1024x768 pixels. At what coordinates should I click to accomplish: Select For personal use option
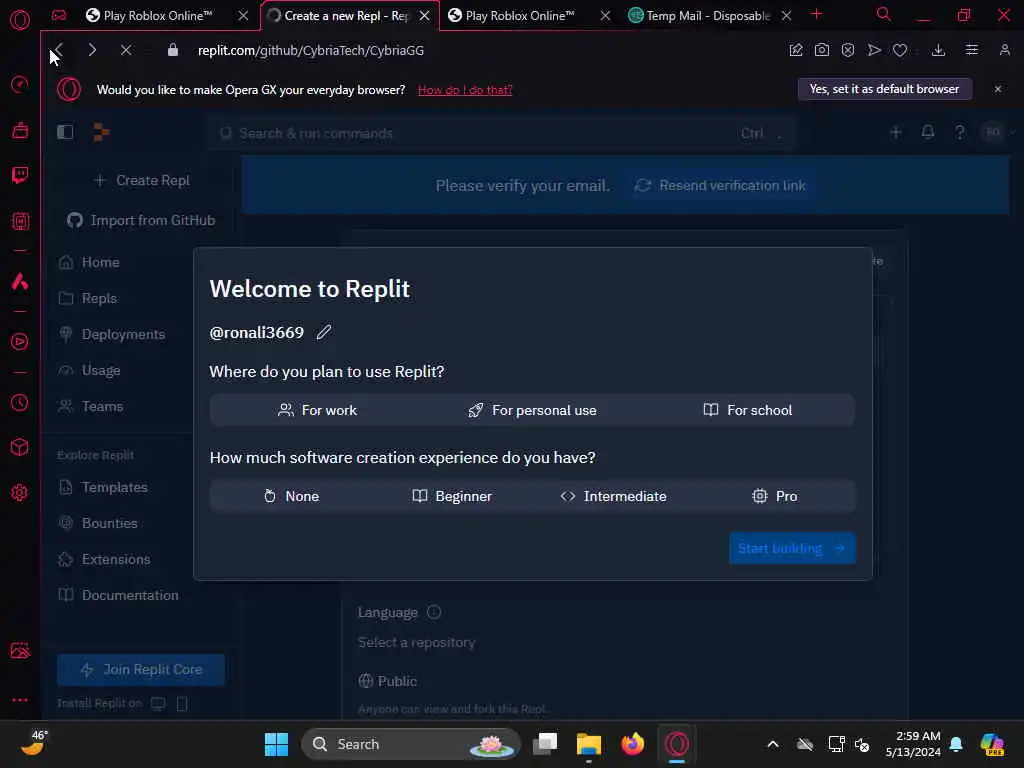coord(532,410)
